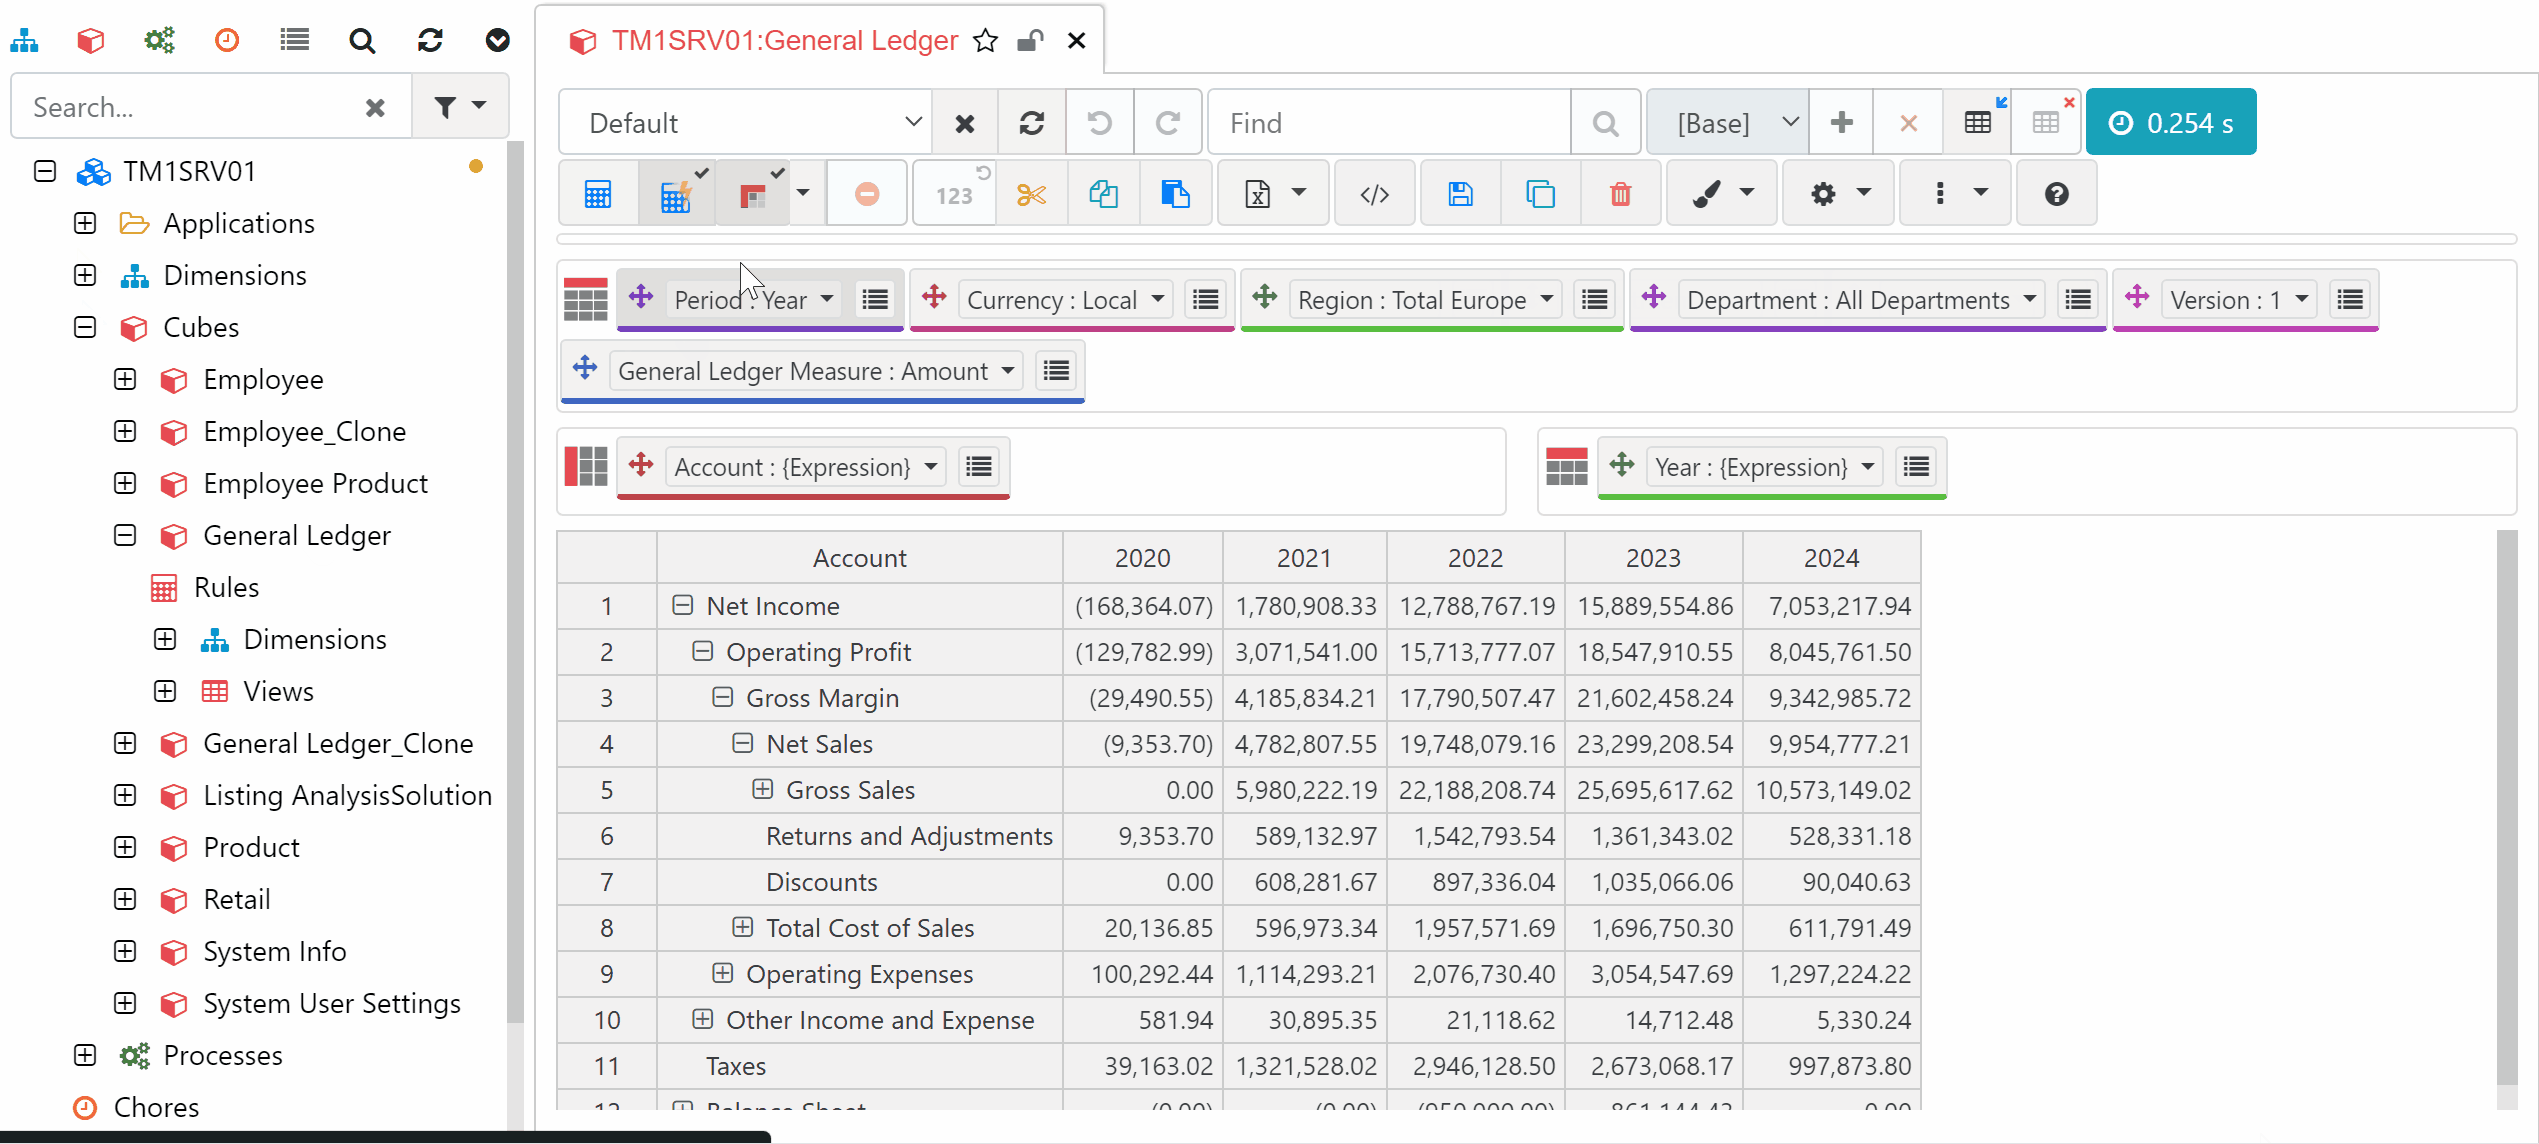Toggle the padlock icon in cube tab
Screen dimensions: 2539x1144
1029,41
